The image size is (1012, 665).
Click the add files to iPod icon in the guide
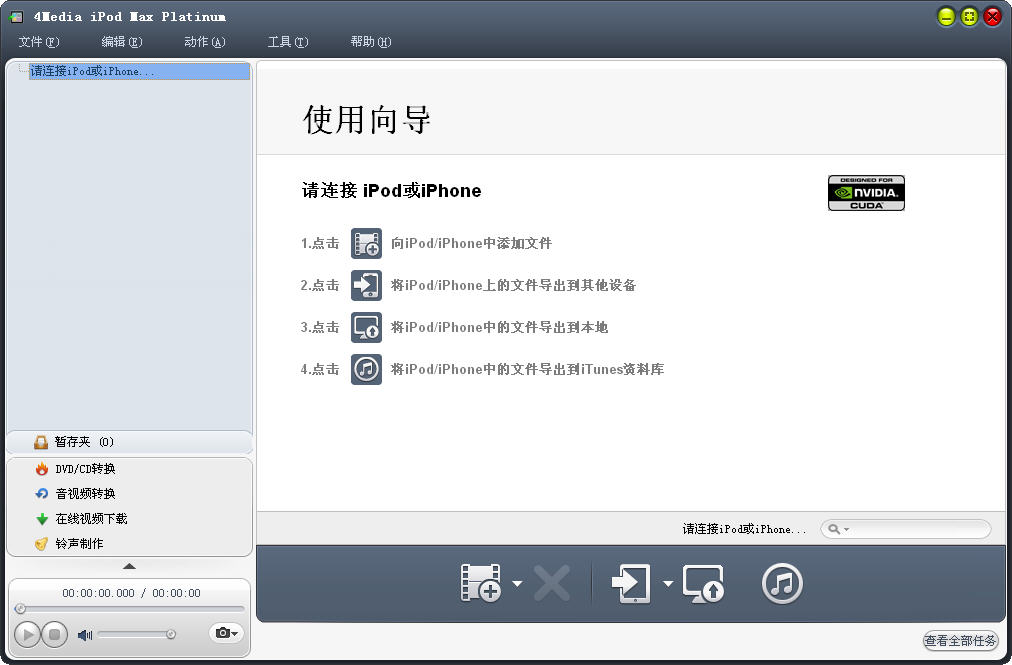(366, 243)
